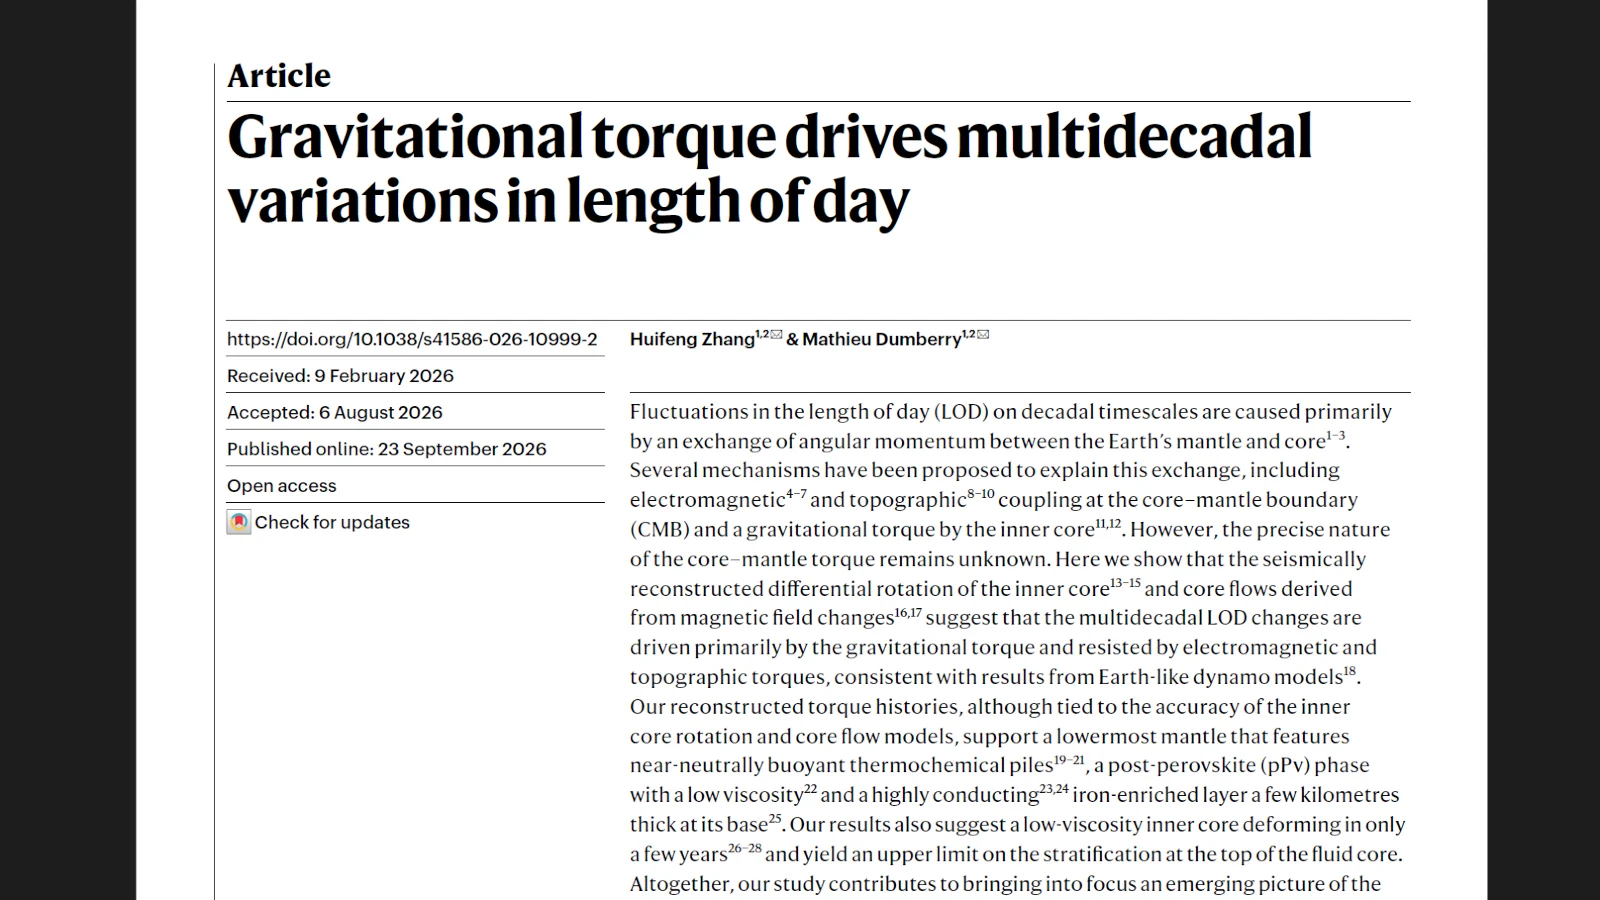Click Mathieu Dumberry's email envelope icon
The height and width of the screenshot is (900, 1600).
click(983, 334)
